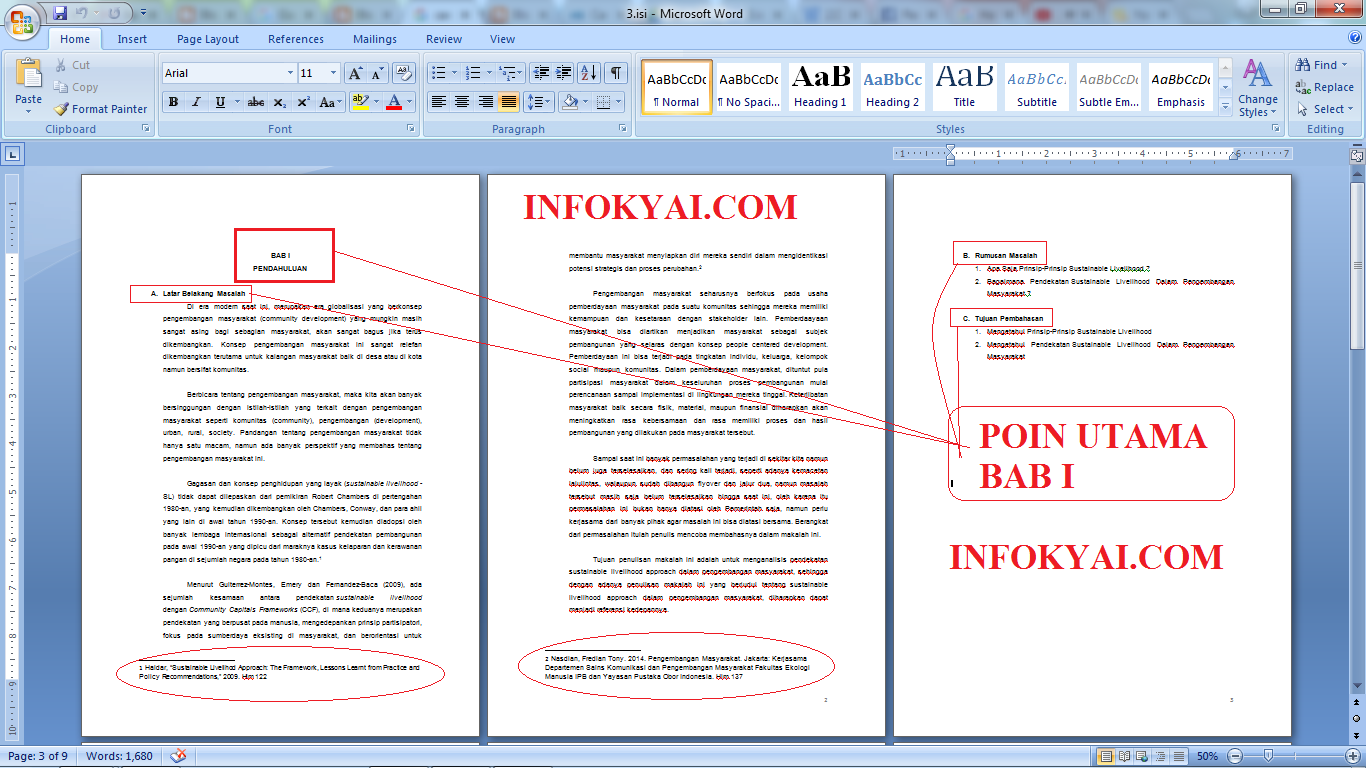Toggle strikethrough formatting
1368x768 pixels.
(x=256, y=102)
